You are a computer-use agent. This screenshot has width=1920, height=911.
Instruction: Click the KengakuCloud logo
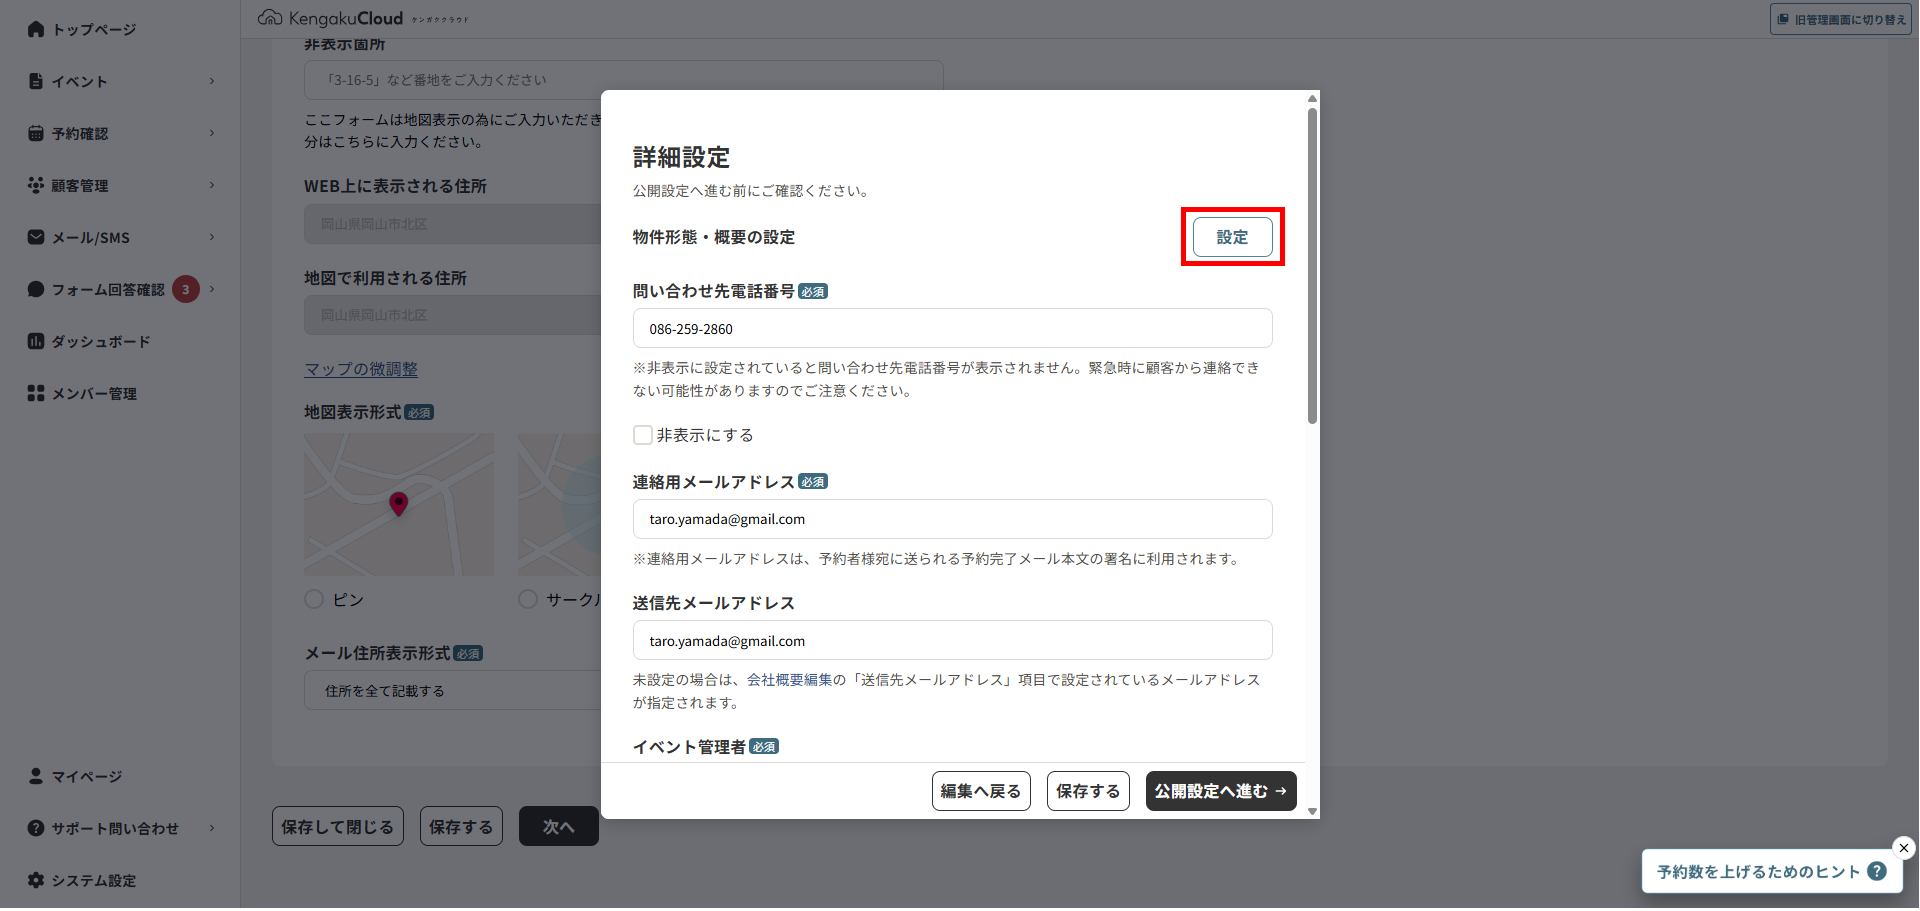click(330, 18)
